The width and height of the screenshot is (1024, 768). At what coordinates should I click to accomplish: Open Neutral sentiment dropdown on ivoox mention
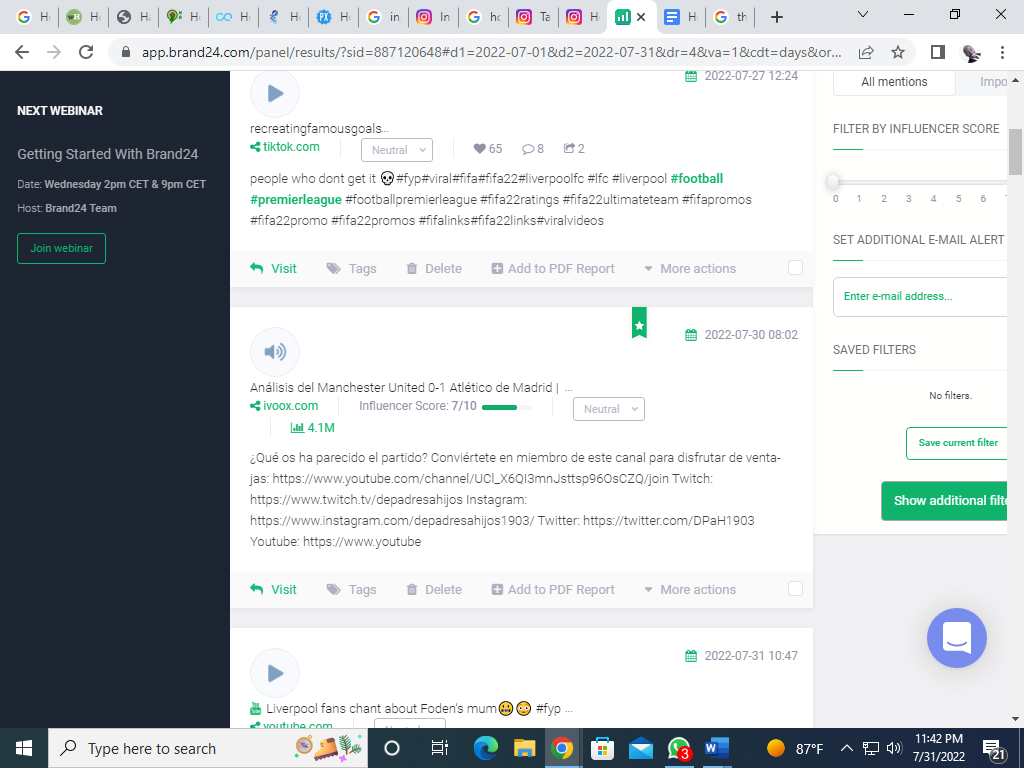coord(609,409)
